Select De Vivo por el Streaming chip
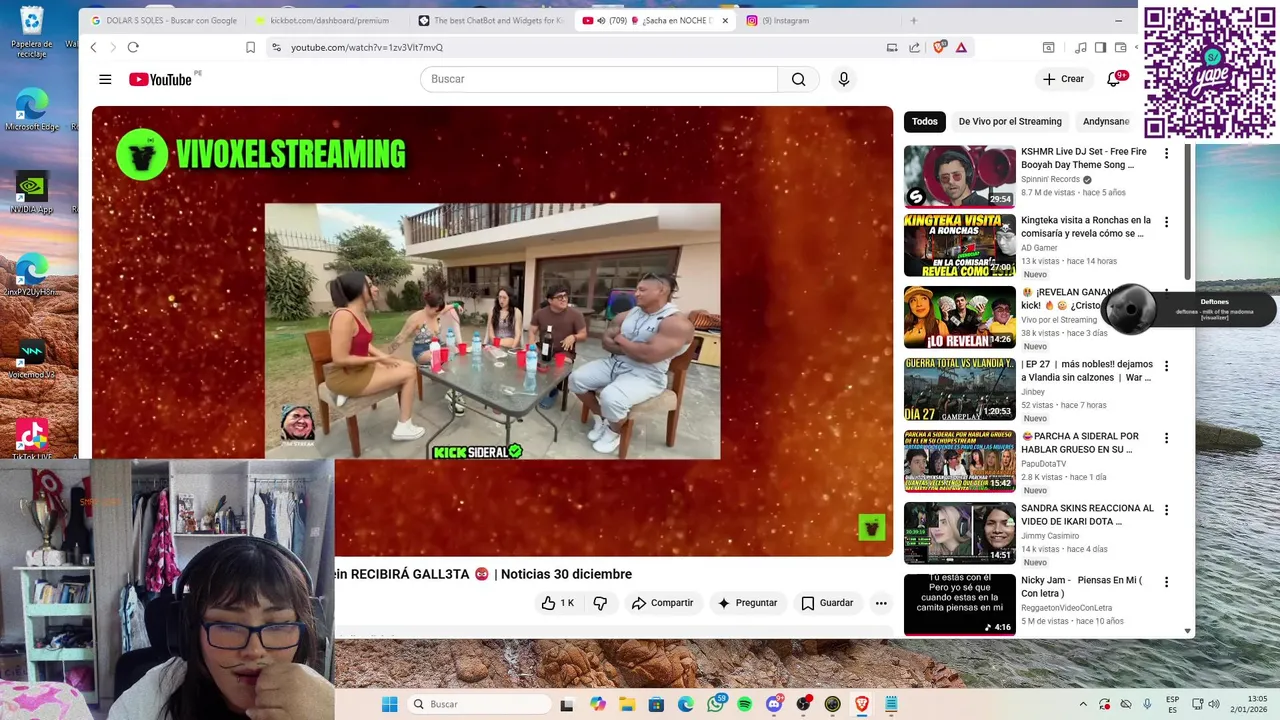The image size is (1280, 720). click(x=1010, y=121)
